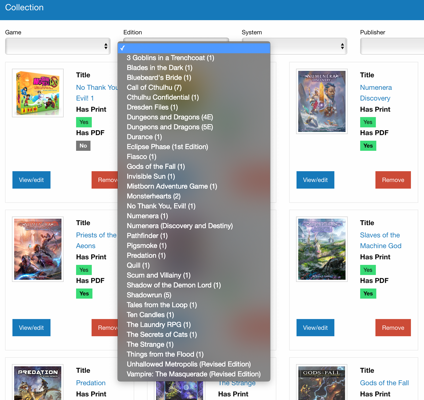View/edit the Numenera Discovery entry
Viewport: 424px width, 400px height.
pyautogui.click(x=315, y=180)
